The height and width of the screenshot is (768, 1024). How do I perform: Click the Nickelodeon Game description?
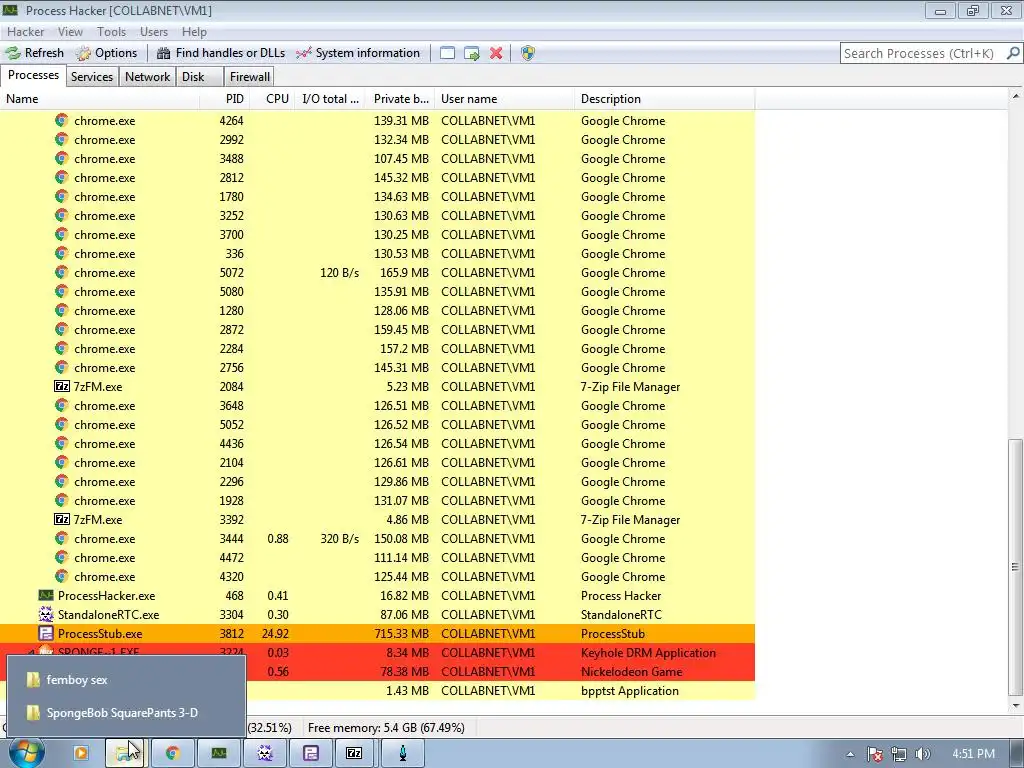(632, 671)
